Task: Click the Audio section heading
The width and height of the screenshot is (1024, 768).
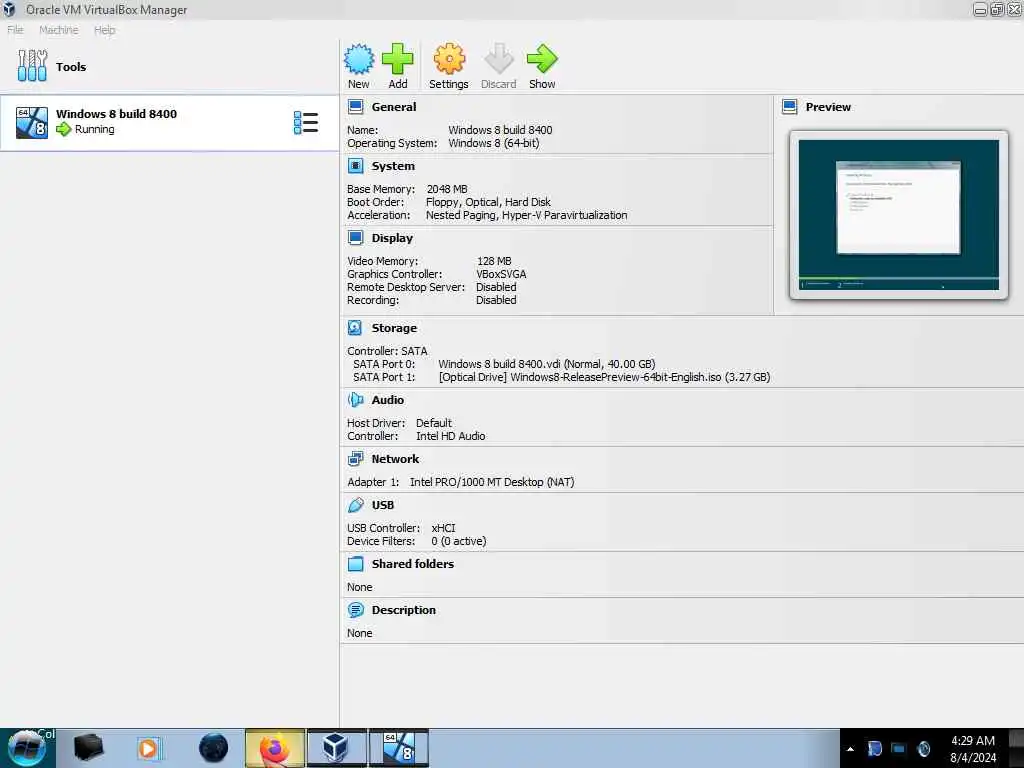Action: point(388,400)
